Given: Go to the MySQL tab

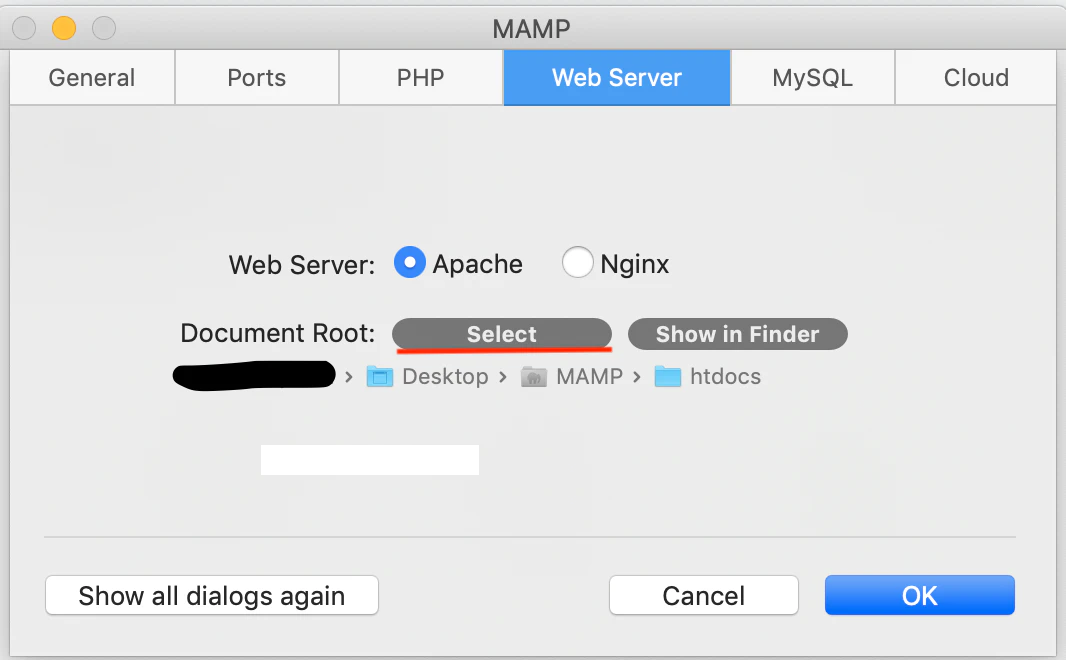Looking at the screenshot, I should click(x=812, y=77).
